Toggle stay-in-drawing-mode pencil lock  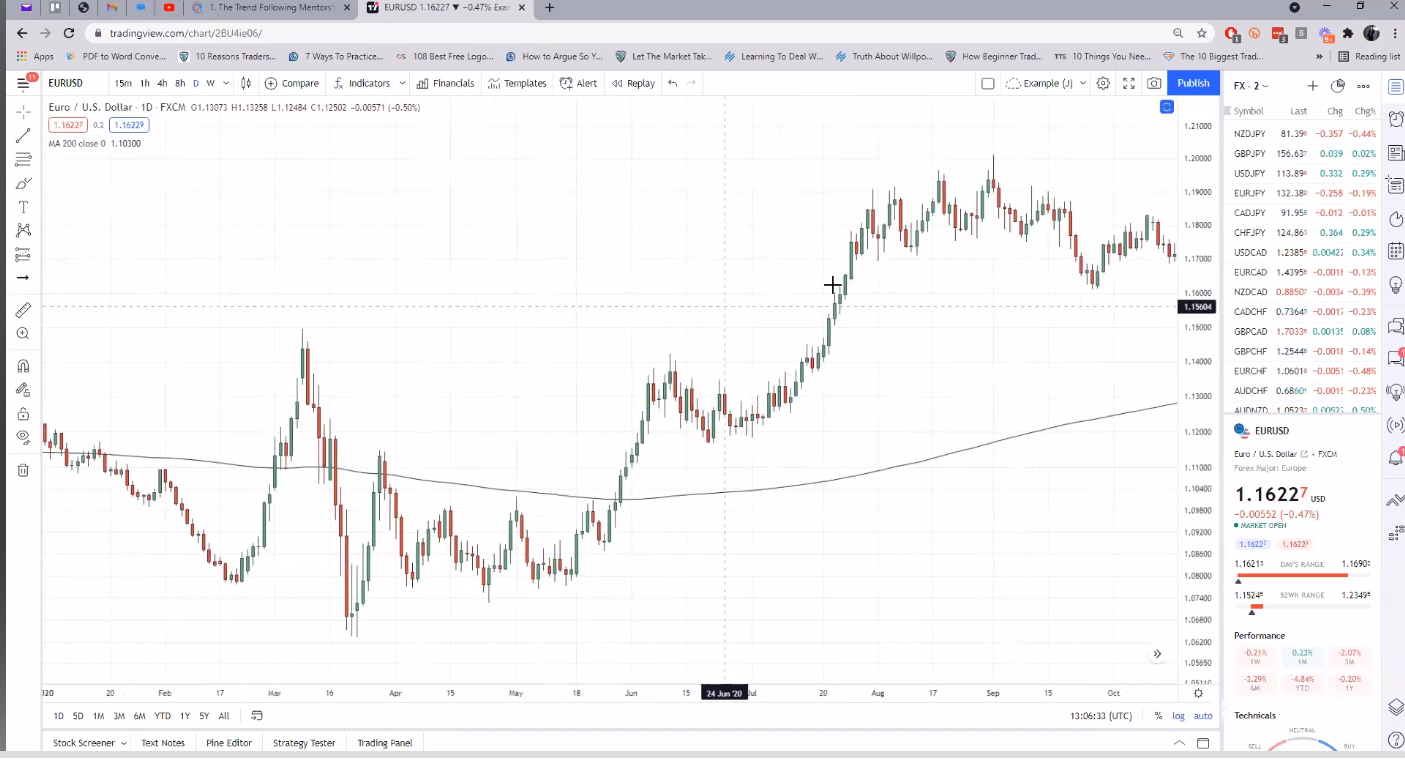(x=23, y=390)
